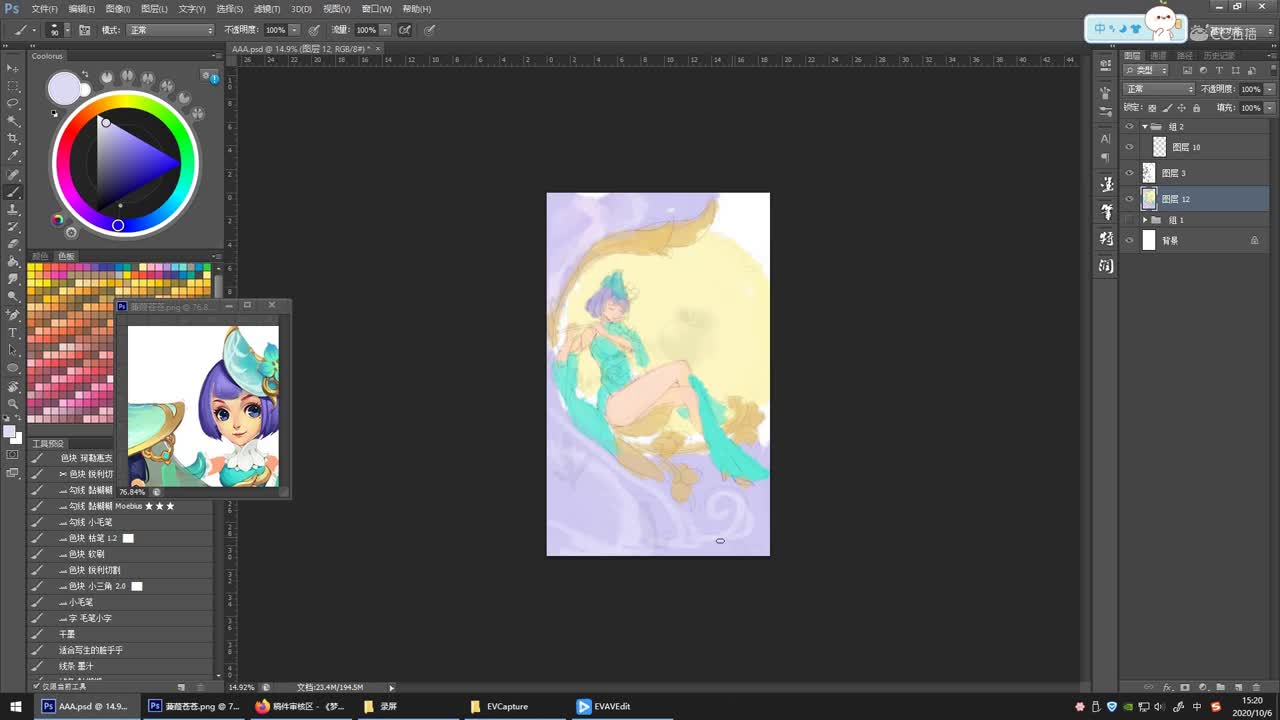The width and height of the screenshot is (1280, 720).
Task: Open brush opacity slider dropdown
Action: [294, 30]
